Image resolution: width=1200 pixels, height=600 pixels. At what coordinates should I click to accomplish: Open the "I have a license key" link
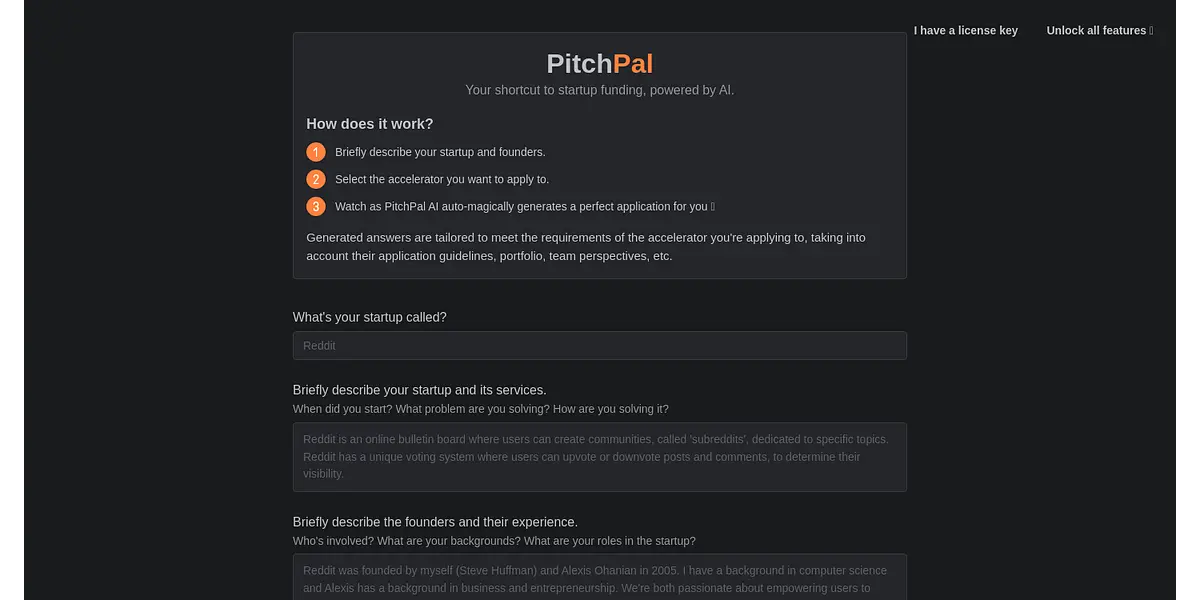tap(965, 31)
